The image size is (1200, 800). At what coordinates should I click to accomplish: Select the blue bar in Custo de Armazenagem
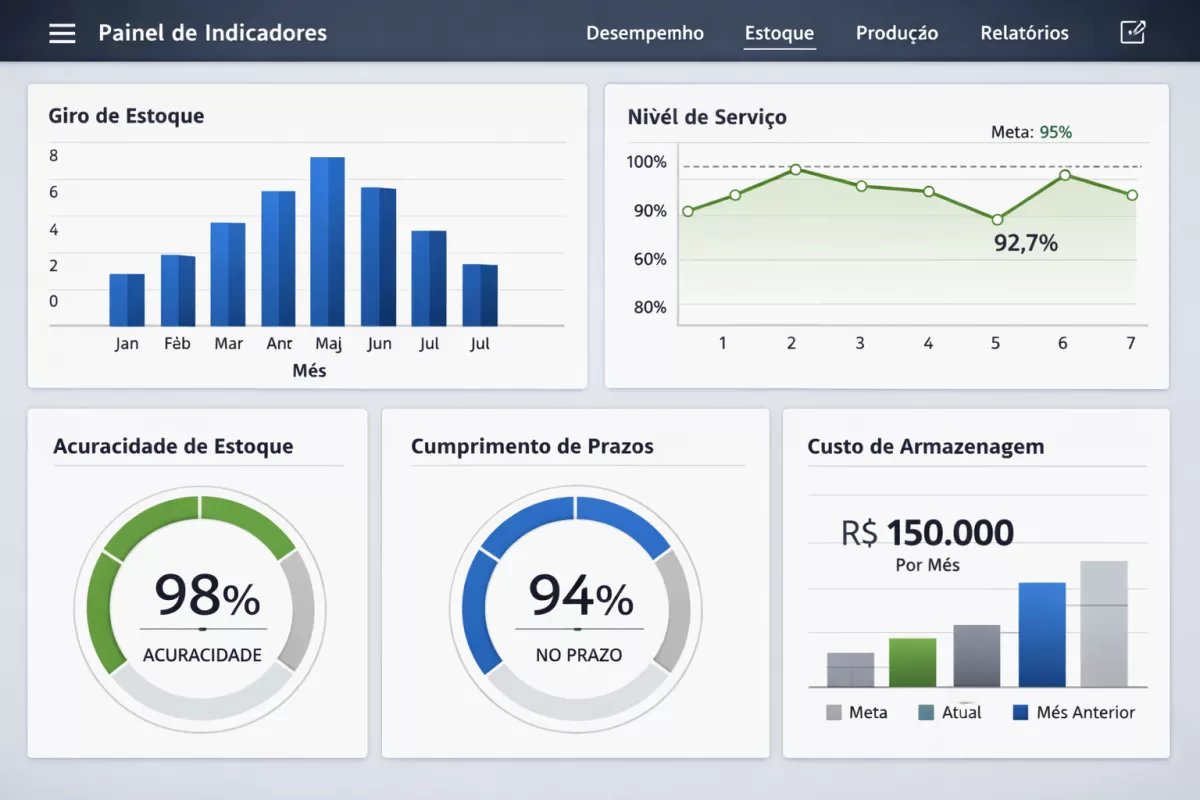[x=1042, y=634]
